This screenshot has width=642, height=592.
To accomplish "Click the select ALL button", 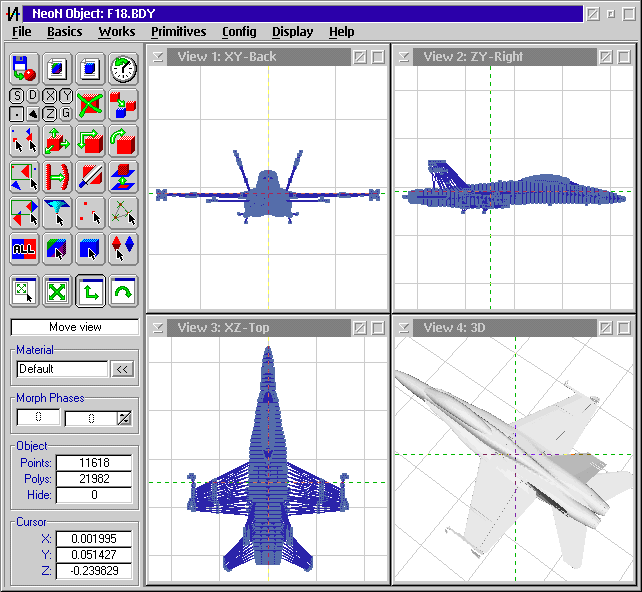I will point(24,249).
